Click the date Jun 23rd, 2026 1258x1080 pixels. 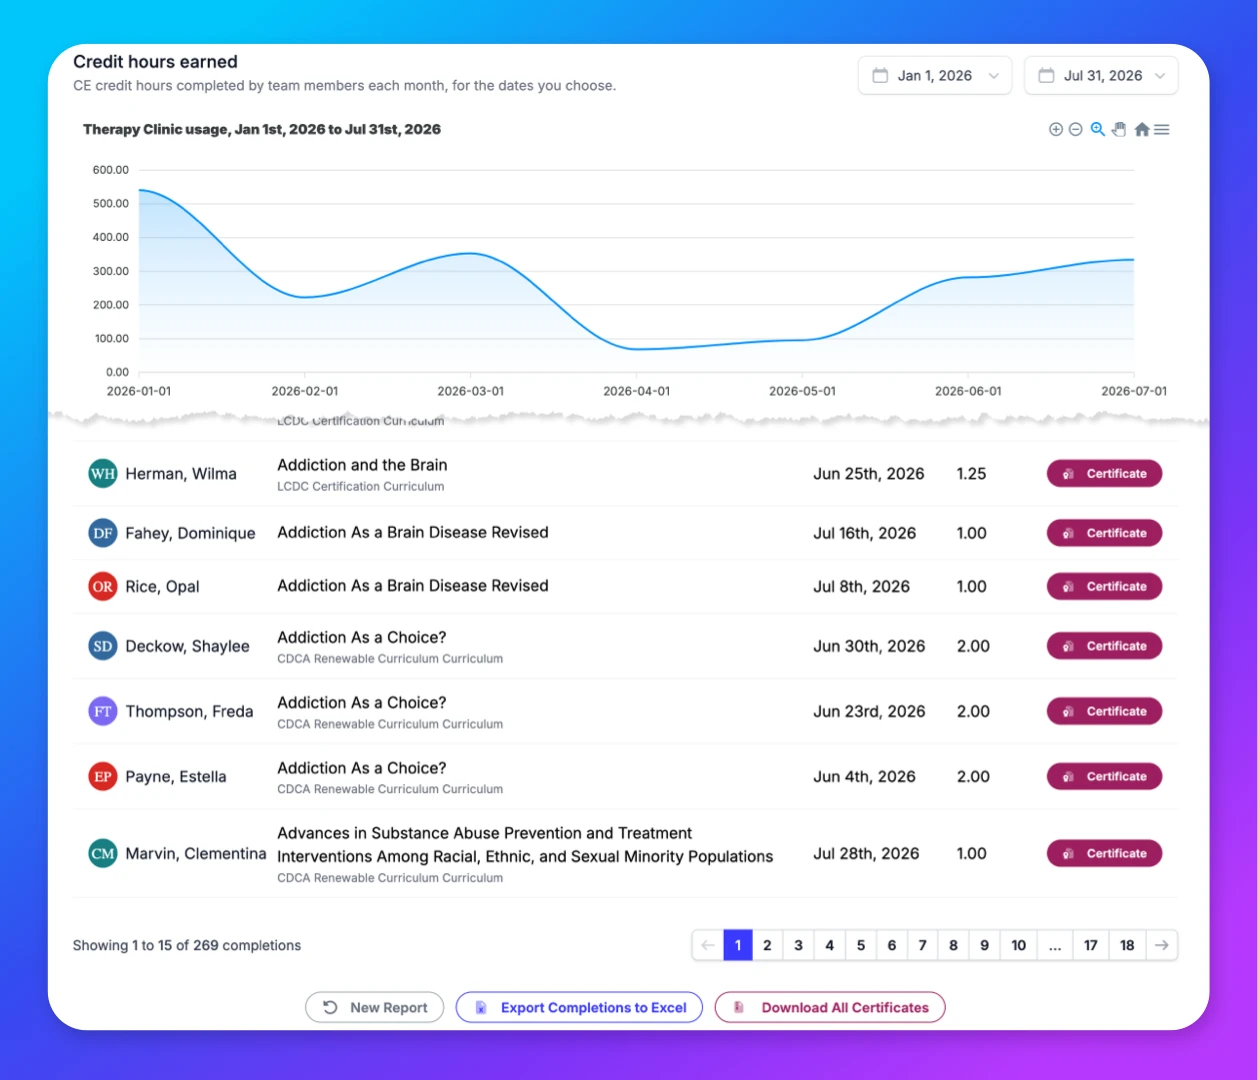[x=869, y=711]
